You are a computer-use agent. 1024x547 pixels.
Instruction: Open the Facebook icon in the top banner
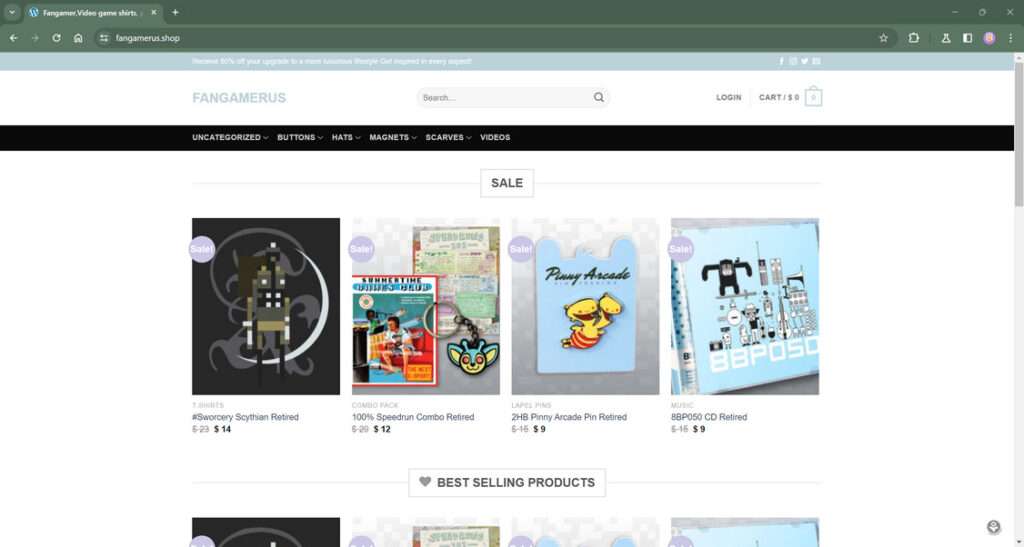[781, 61]
